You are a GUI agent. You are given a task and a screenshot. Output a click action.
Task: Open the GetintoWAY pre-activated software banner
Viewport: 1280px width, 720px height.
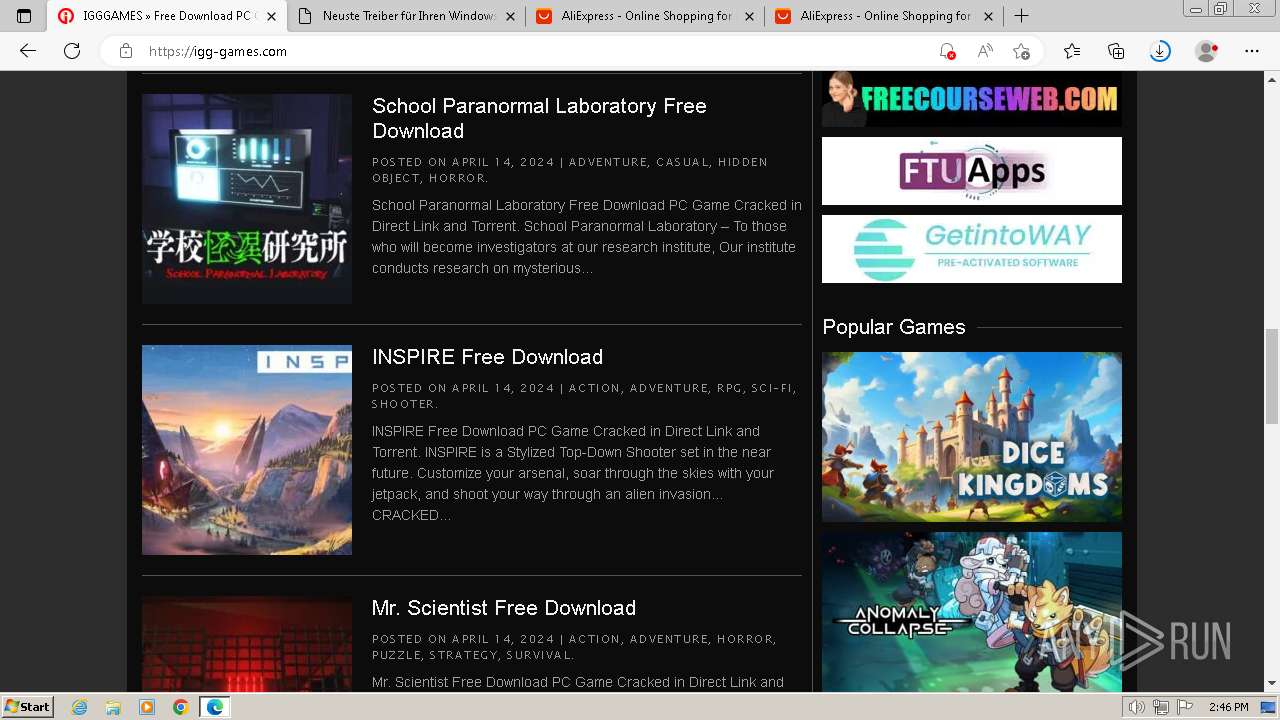point(972,249)
